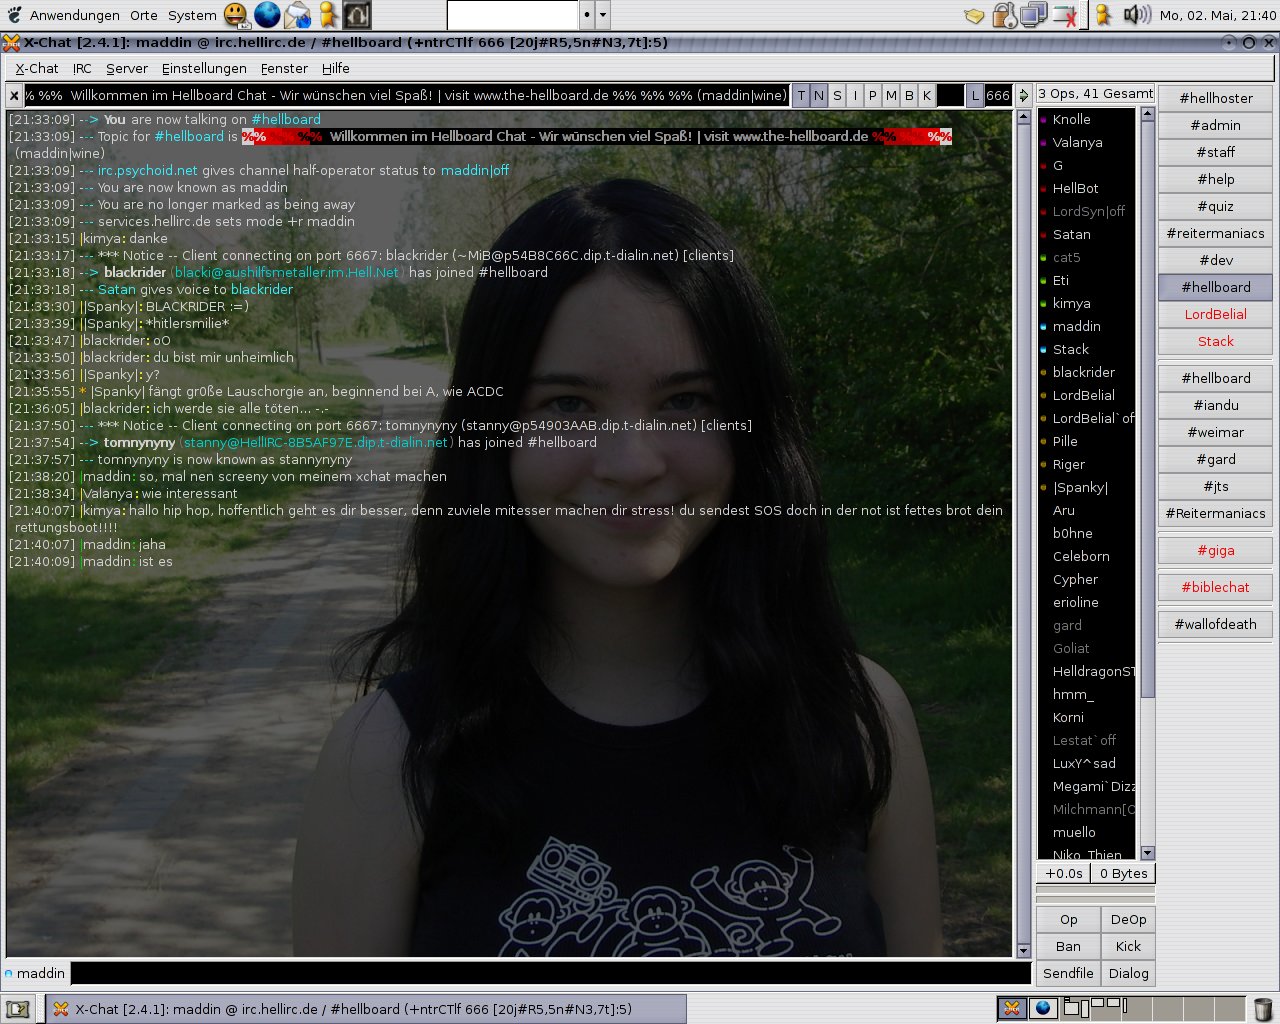Viewport: 1280px width, 1024px height.
Task: Toggle the N no-outside-messages mode button
Action: tap(819, 96)
